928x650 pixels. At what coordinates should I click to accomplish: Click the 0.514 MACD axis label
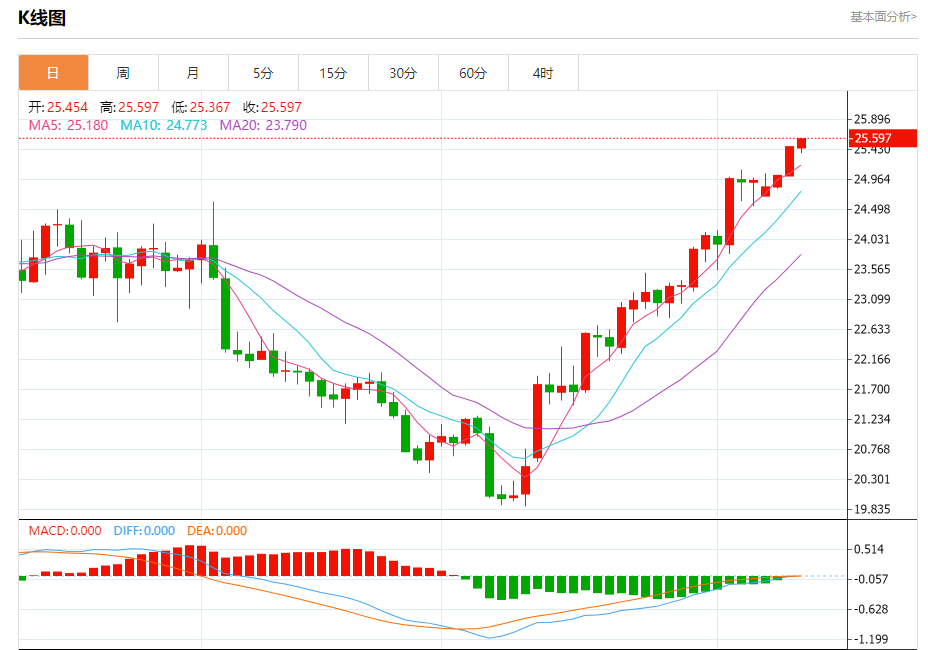(869, 549)
